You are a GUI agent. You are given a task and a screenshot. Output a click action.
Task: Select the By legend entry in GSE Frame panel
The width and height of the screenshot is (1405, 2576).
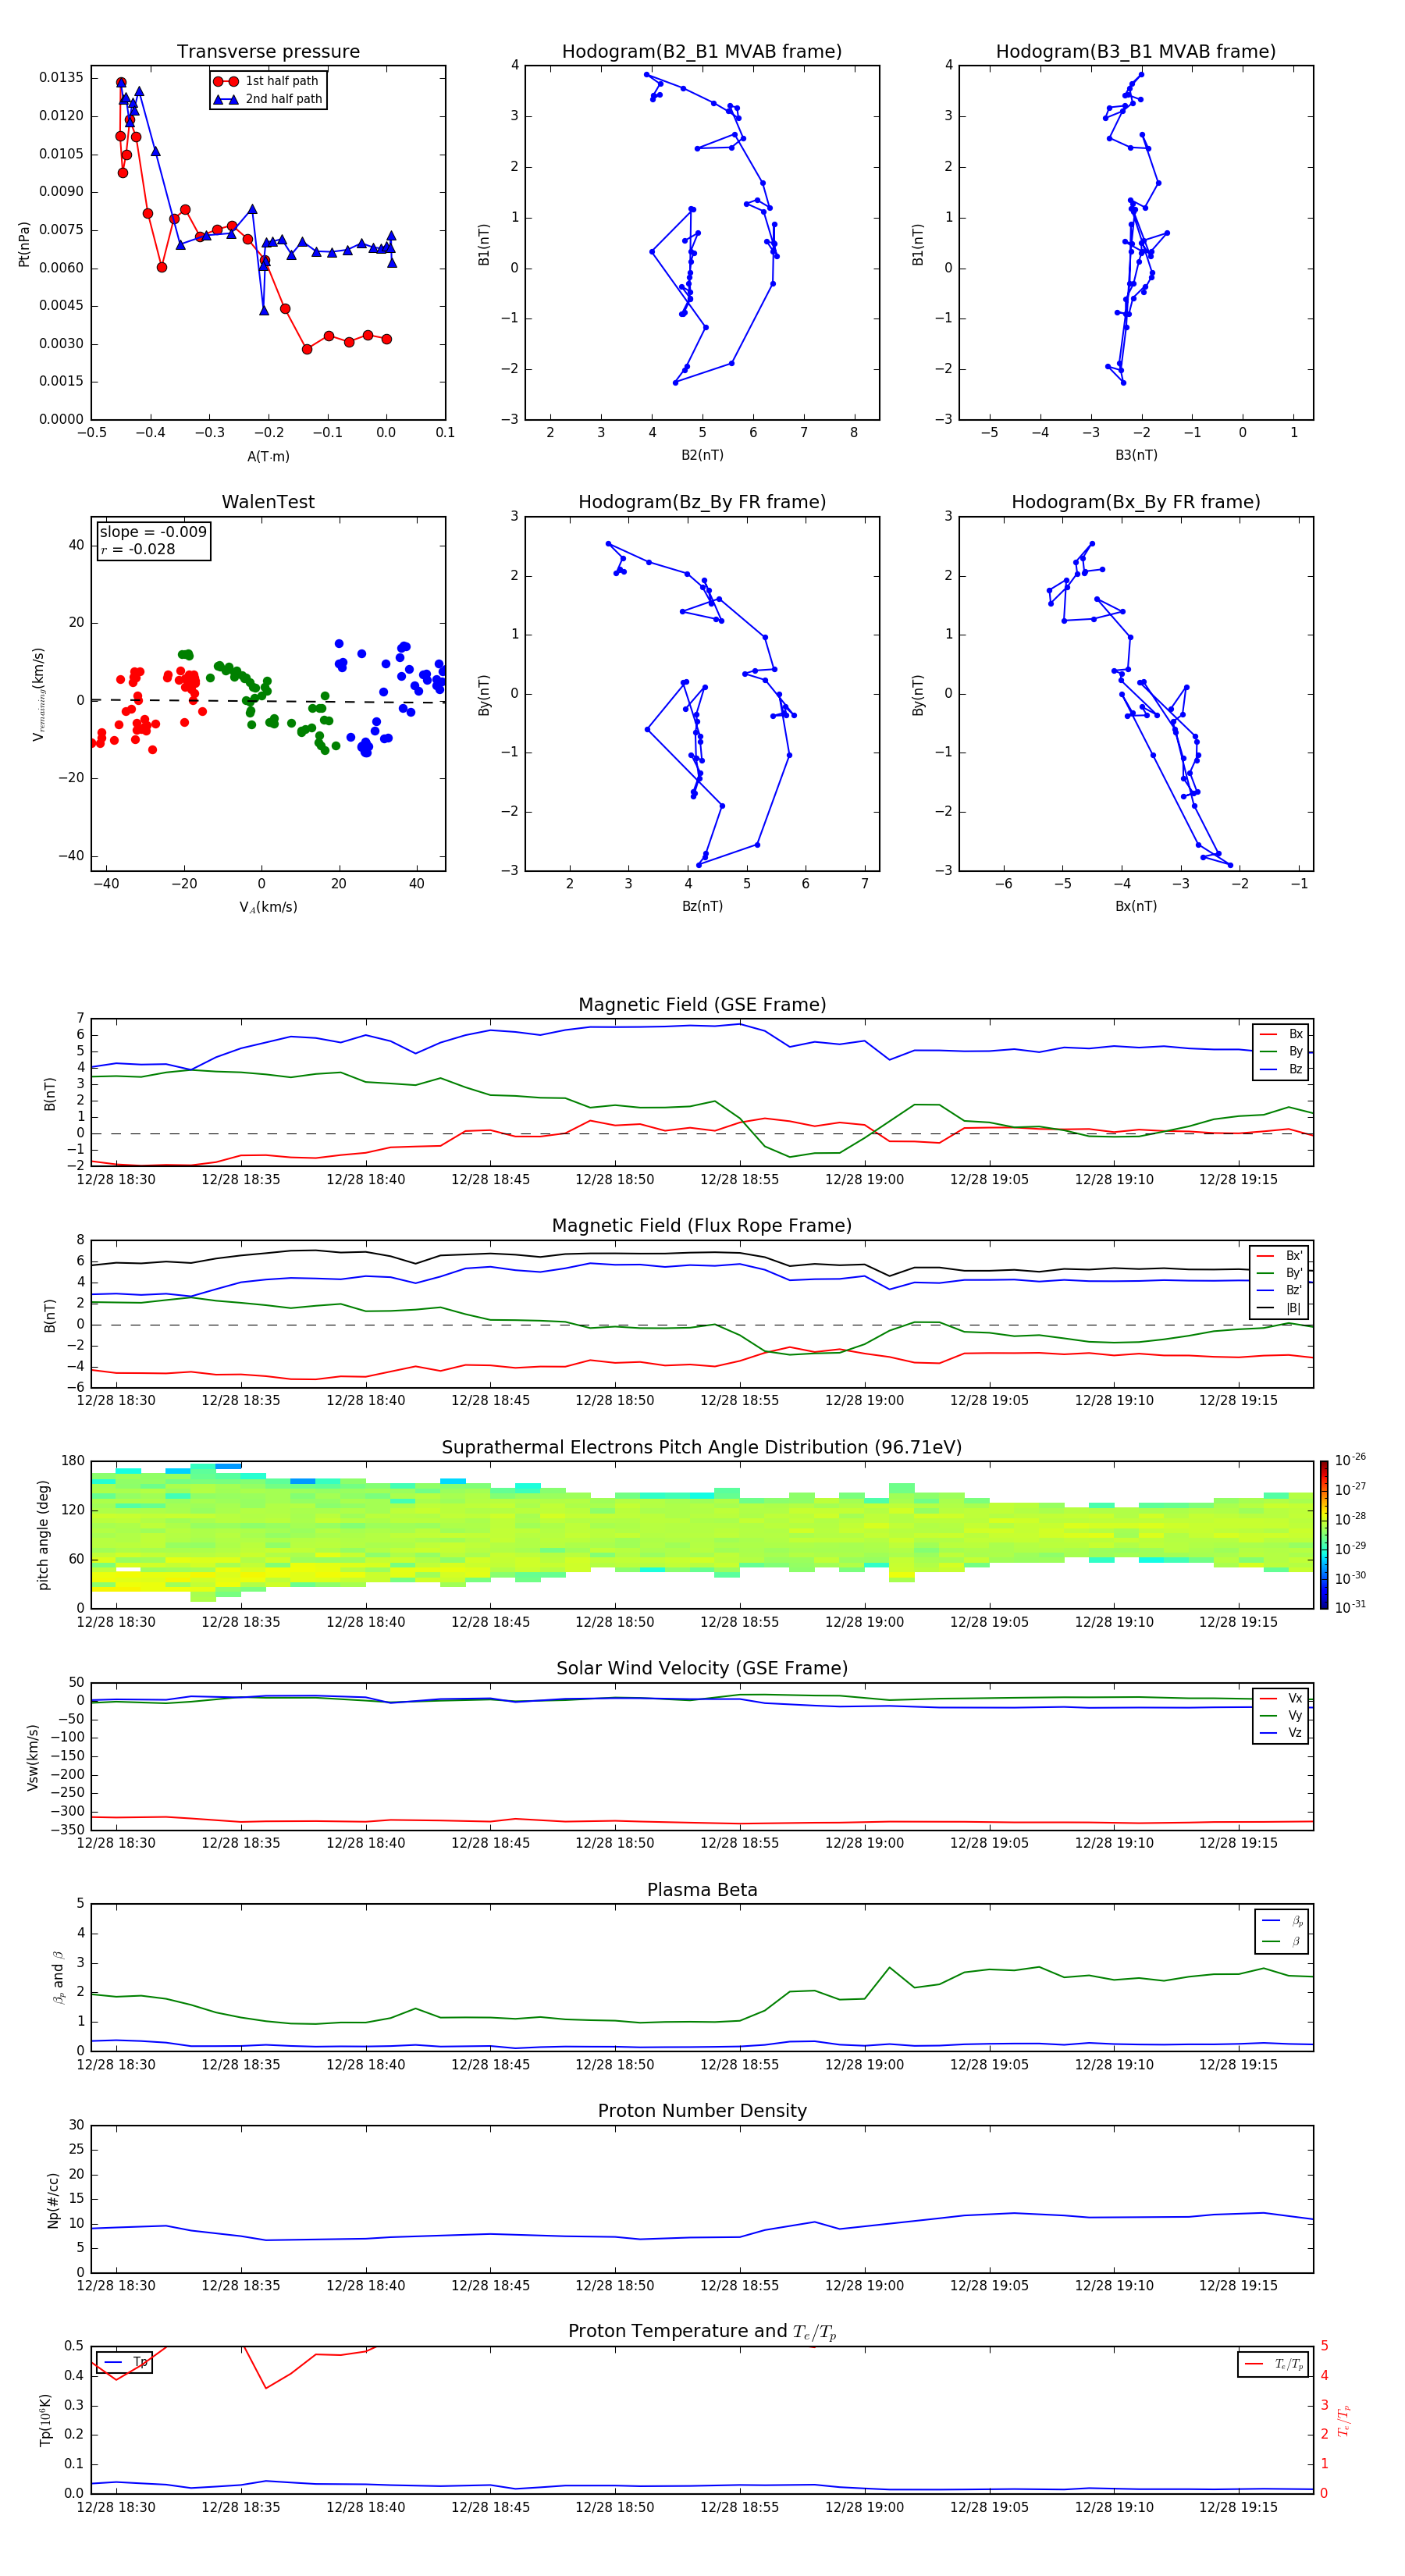pyautogui.click(x=1281, y=1051)
